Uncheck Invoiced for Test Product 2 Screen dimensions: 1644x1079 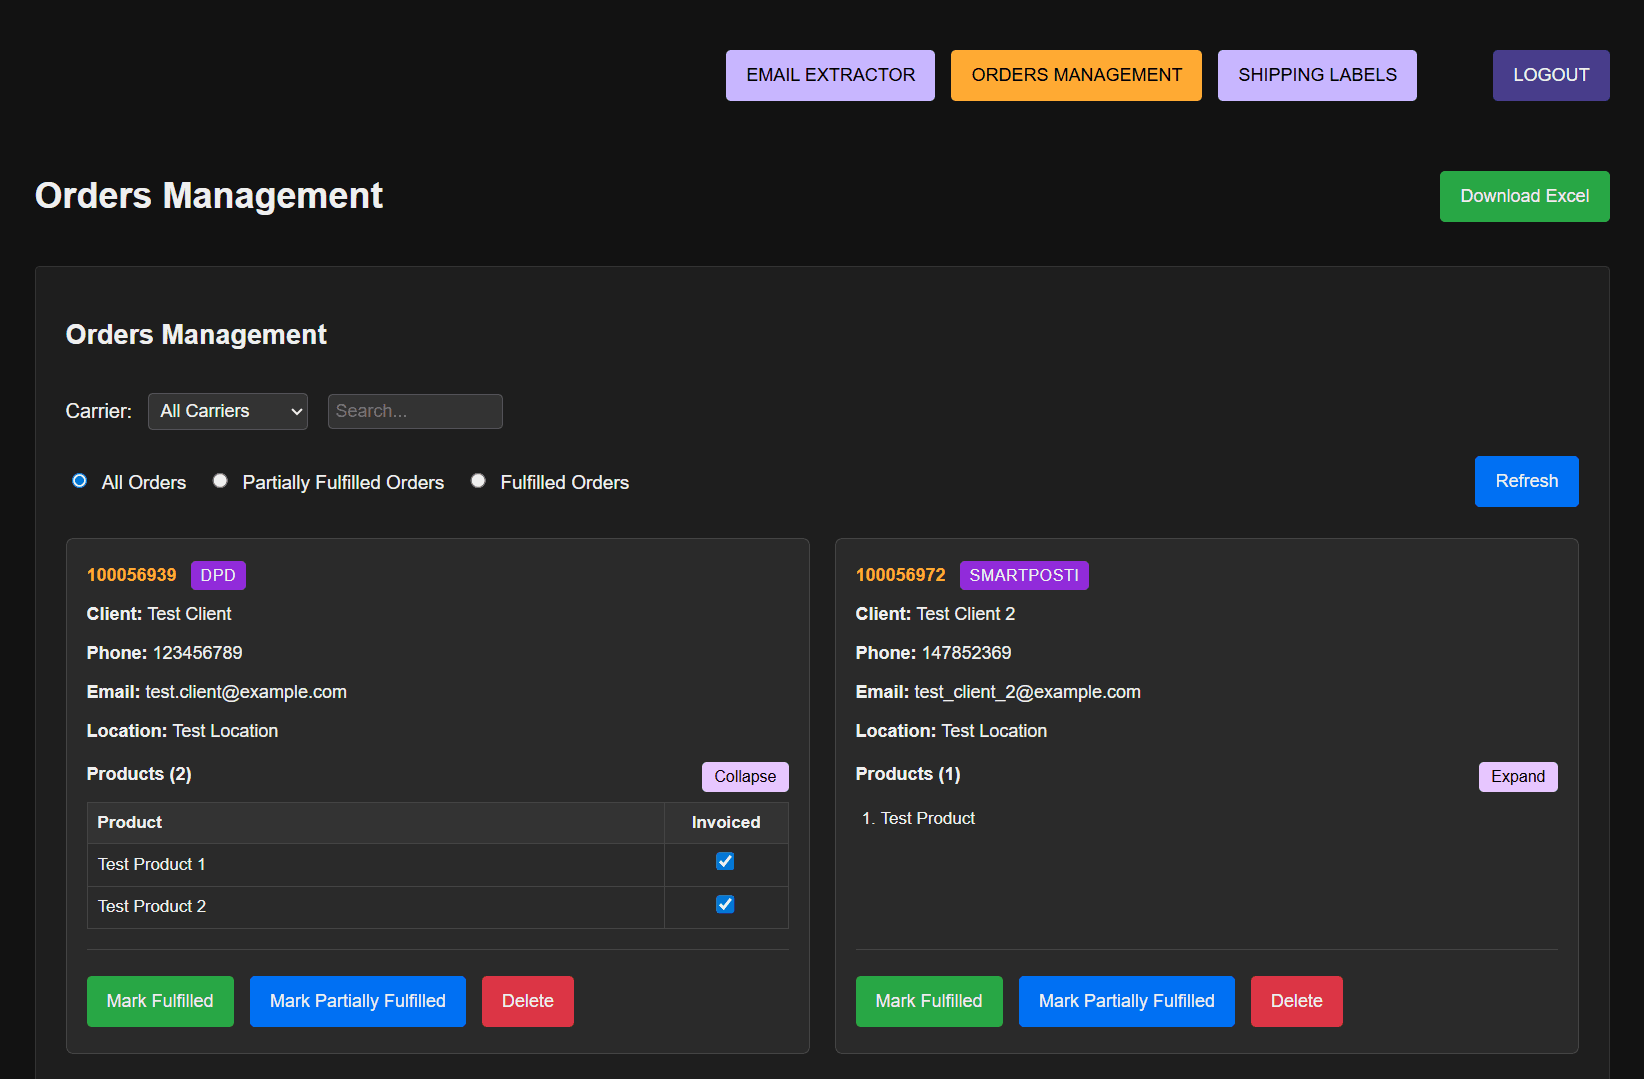(x=724, y=904)
